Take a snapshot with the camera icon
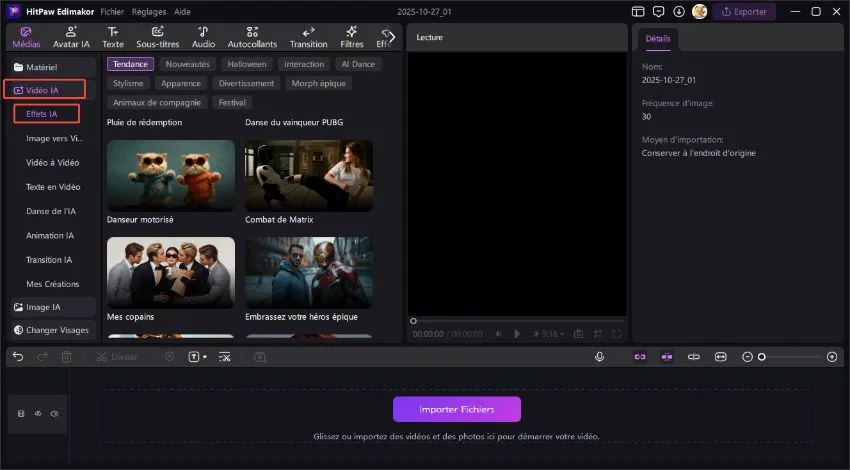Image resolution: width=850 pixels, height=470 pixels. 579,333
